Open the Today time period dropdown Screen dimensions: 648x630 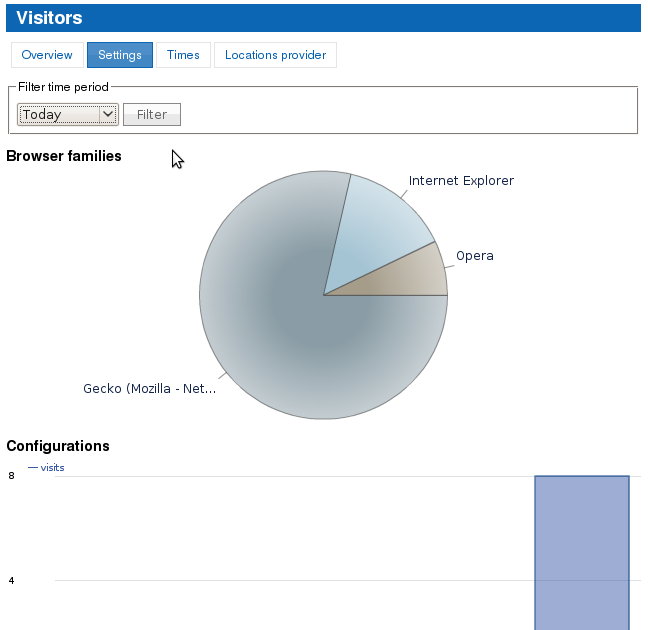point(68,114)
